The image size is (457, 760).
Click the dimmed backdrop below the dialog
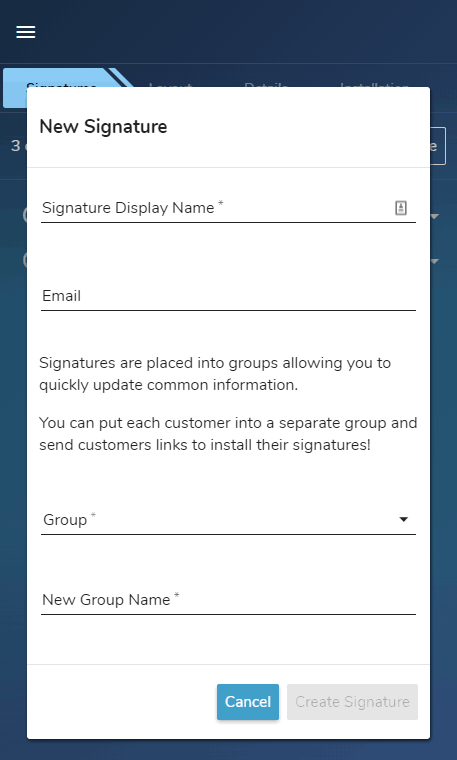click(228, 750)
